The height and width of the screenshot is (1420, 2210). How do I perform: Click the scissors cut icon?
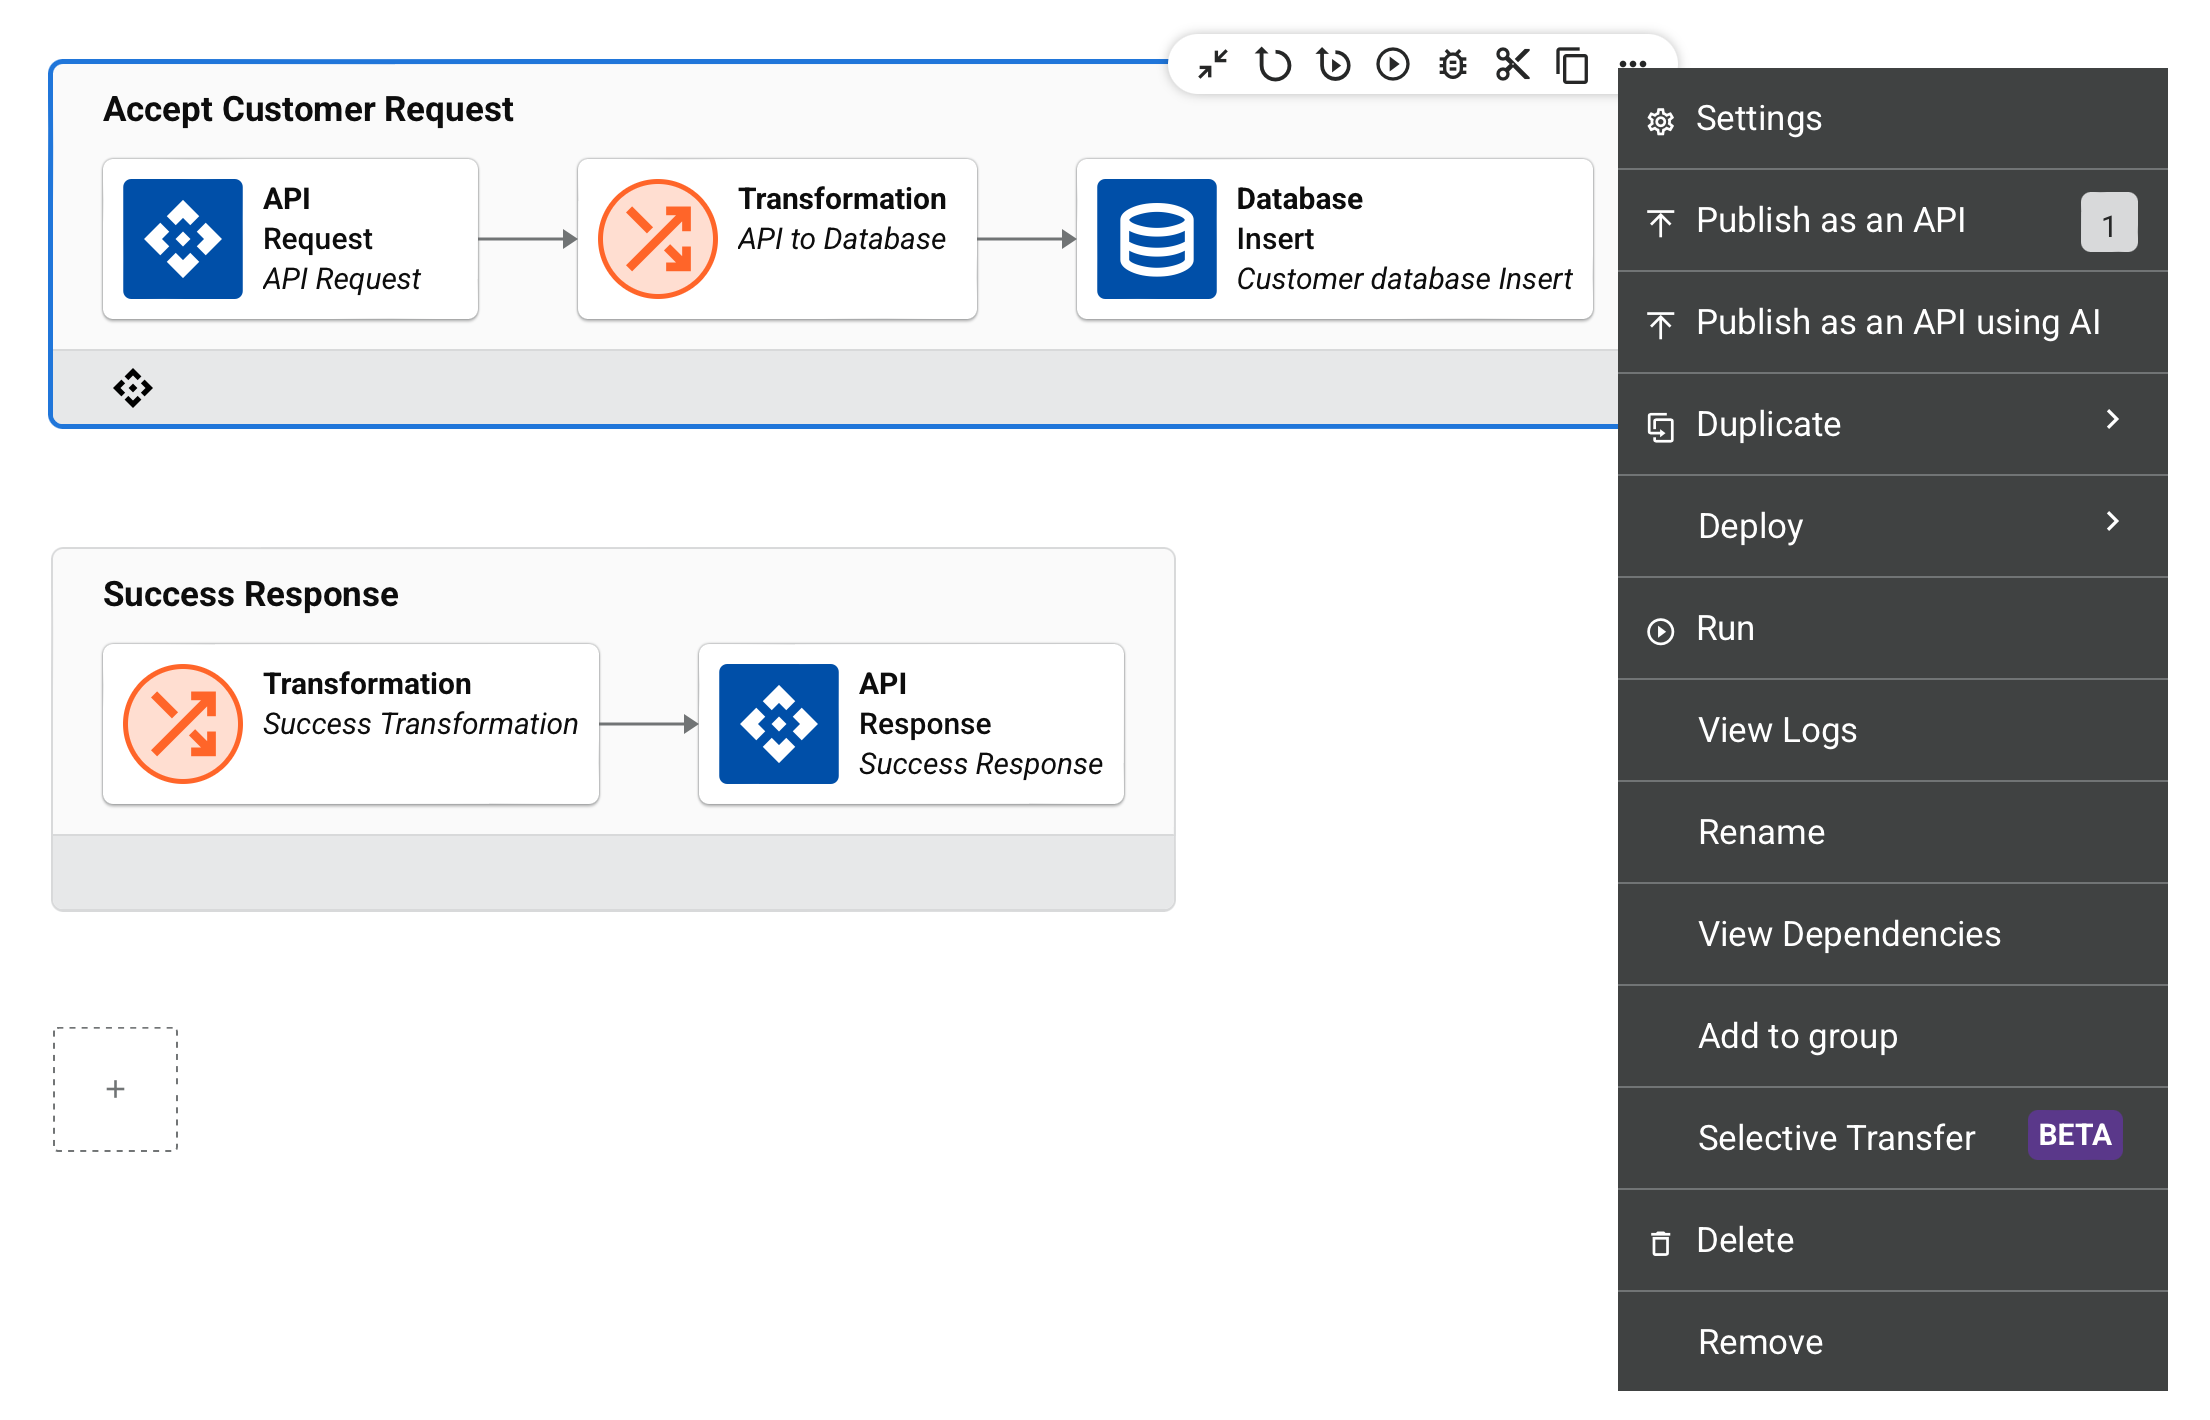pyautogui.click(x=1512, y=65)
